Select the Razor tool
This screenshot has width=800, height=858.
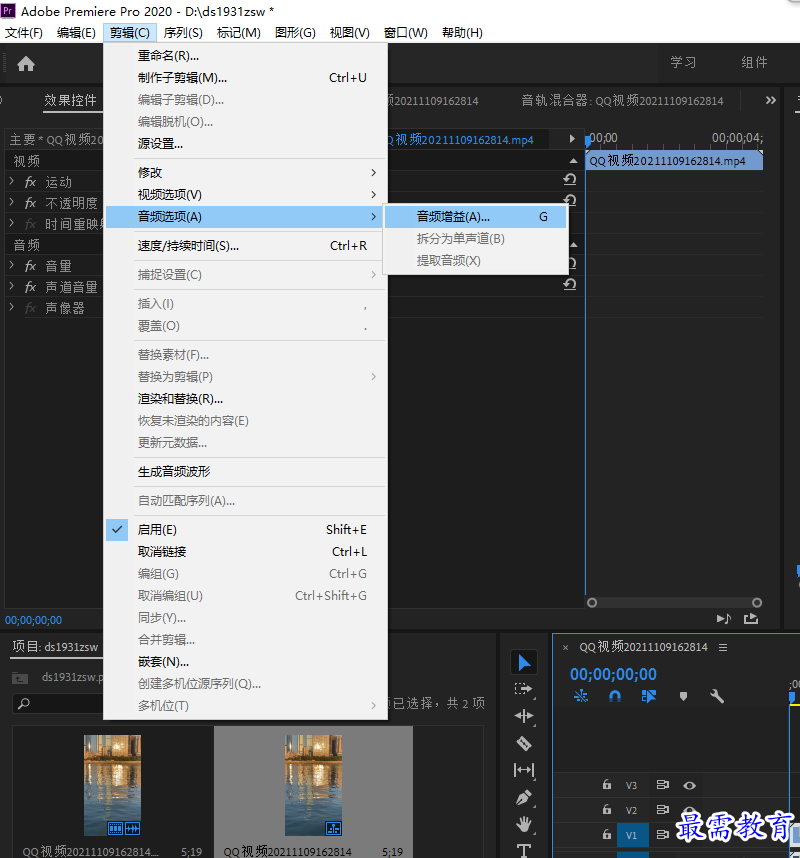[524, 743]
